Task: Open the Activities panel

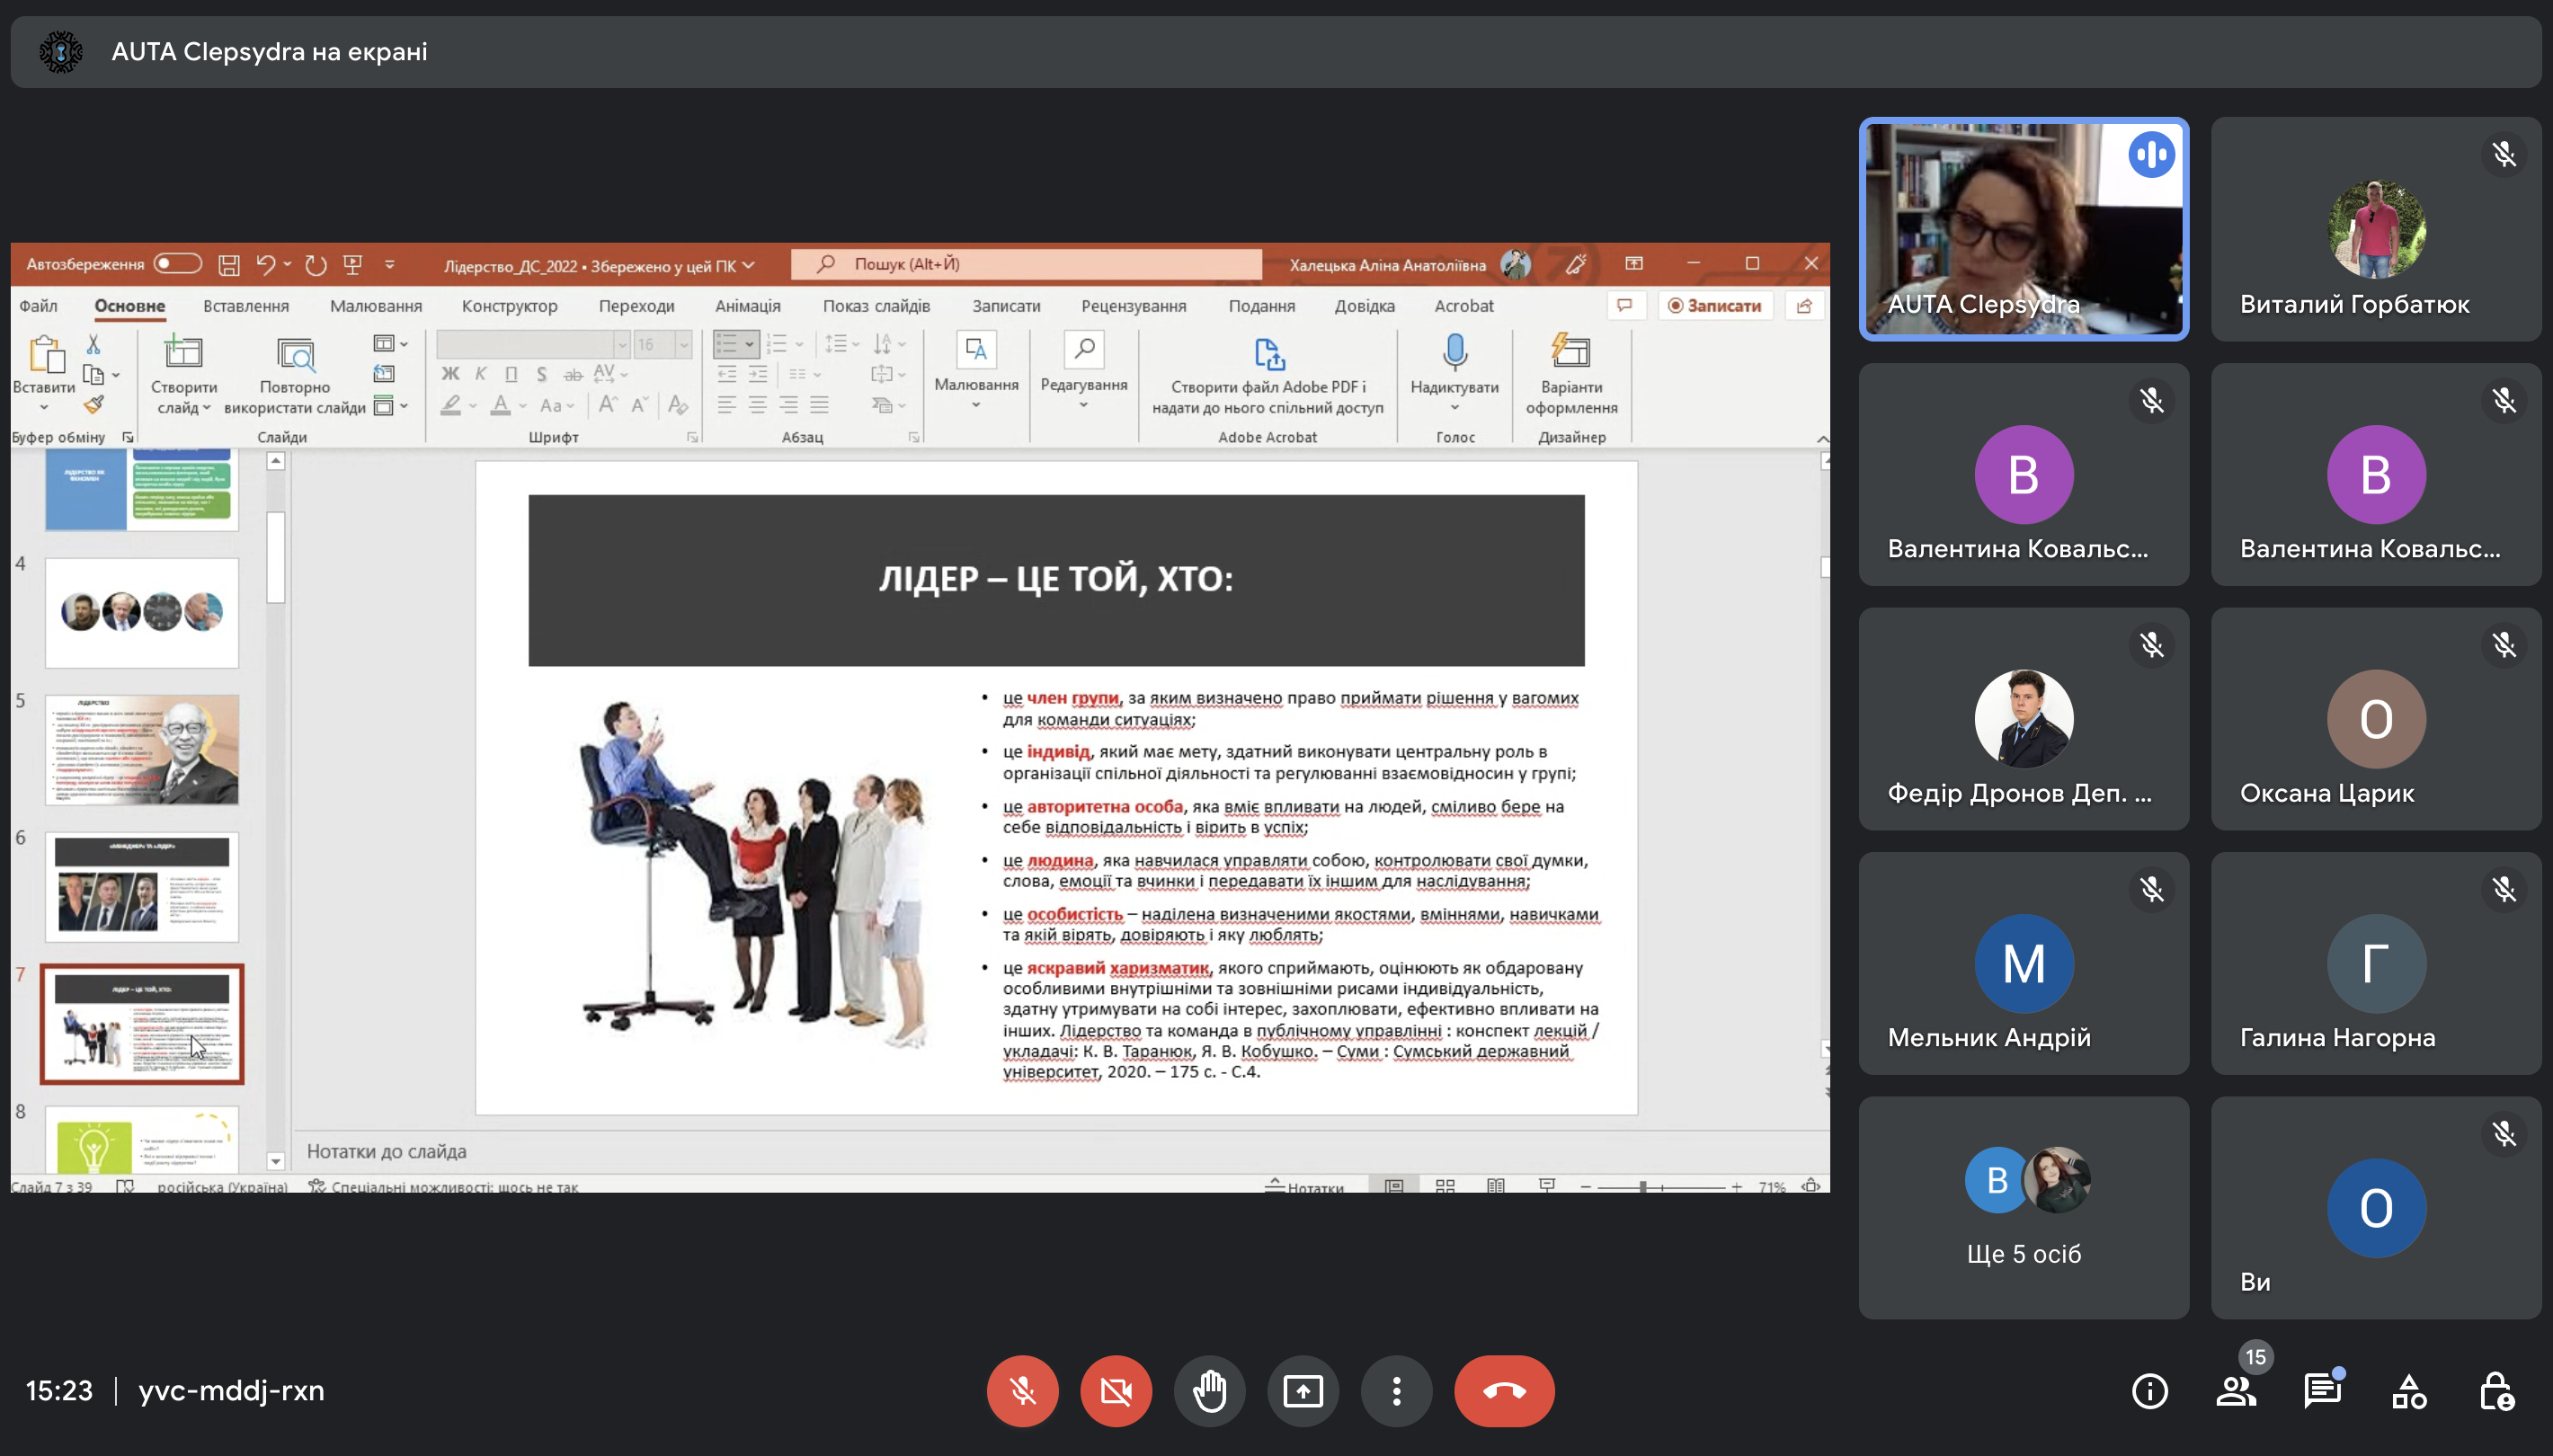Action: [x=2409, y=1391]
